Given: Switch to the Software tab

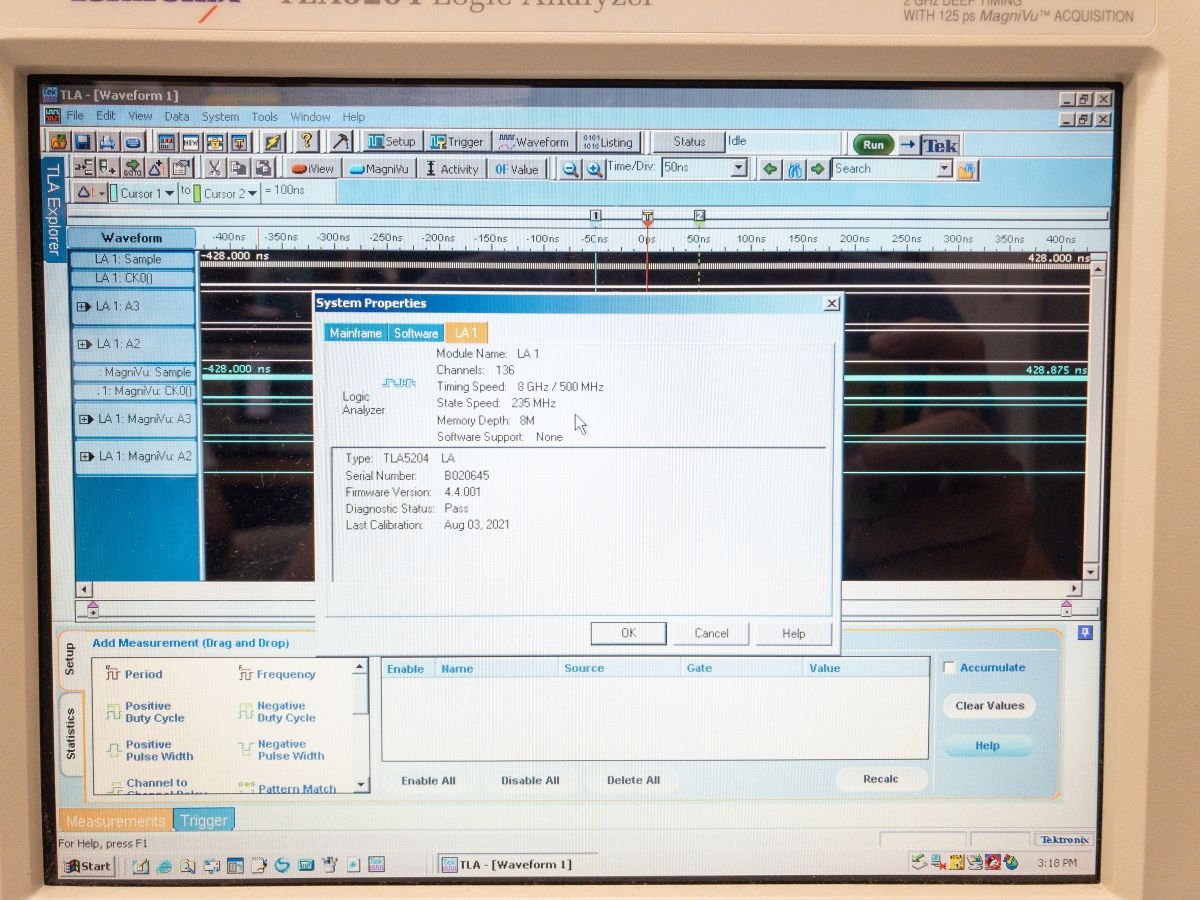Looking at the screenshot, I should click(x=416, y=333).
